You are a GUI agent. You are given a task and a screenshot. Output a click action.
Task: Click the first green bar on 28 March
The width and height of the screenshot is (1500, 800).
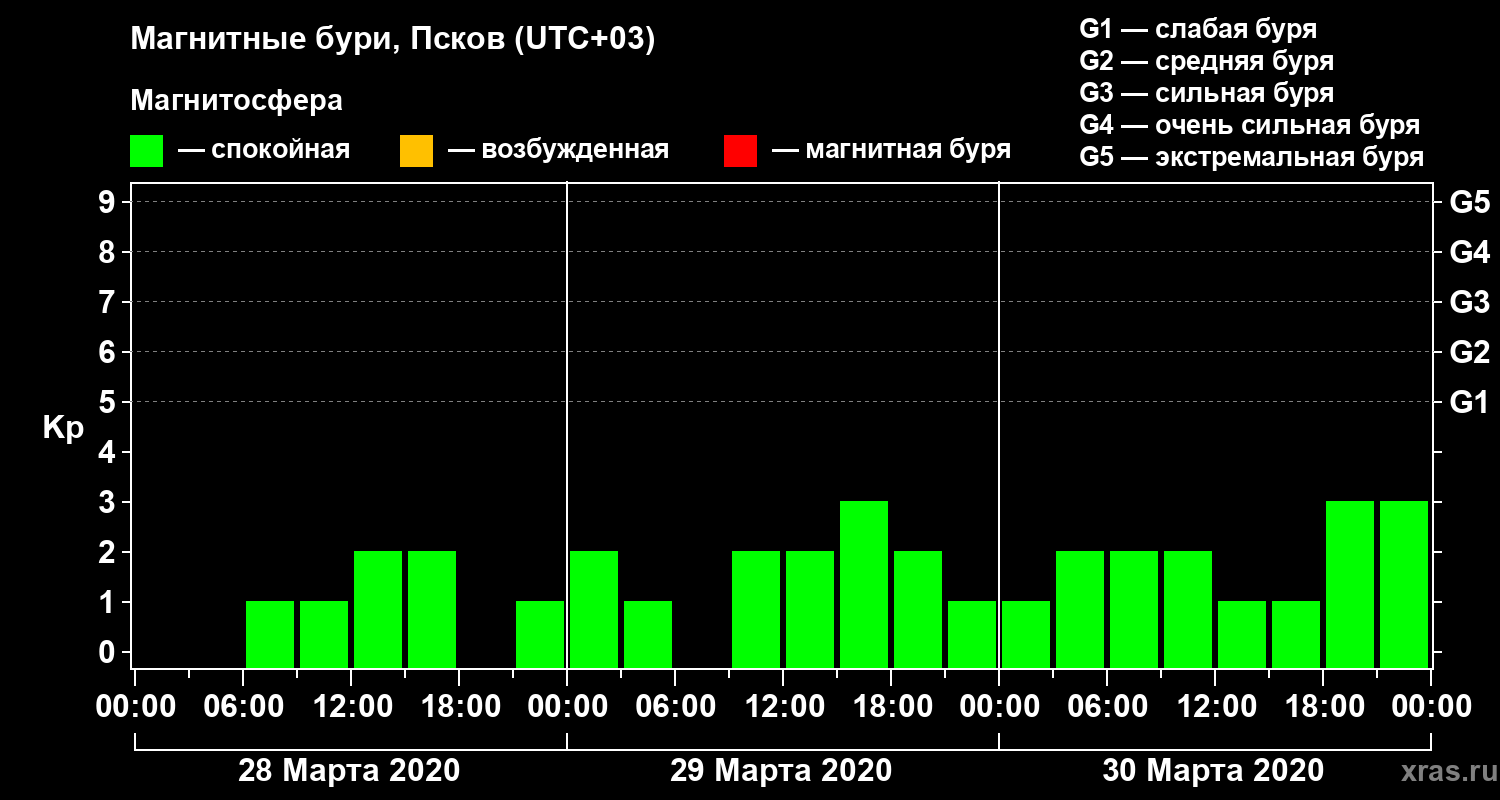pyautogui.click(x=270, y=634)
